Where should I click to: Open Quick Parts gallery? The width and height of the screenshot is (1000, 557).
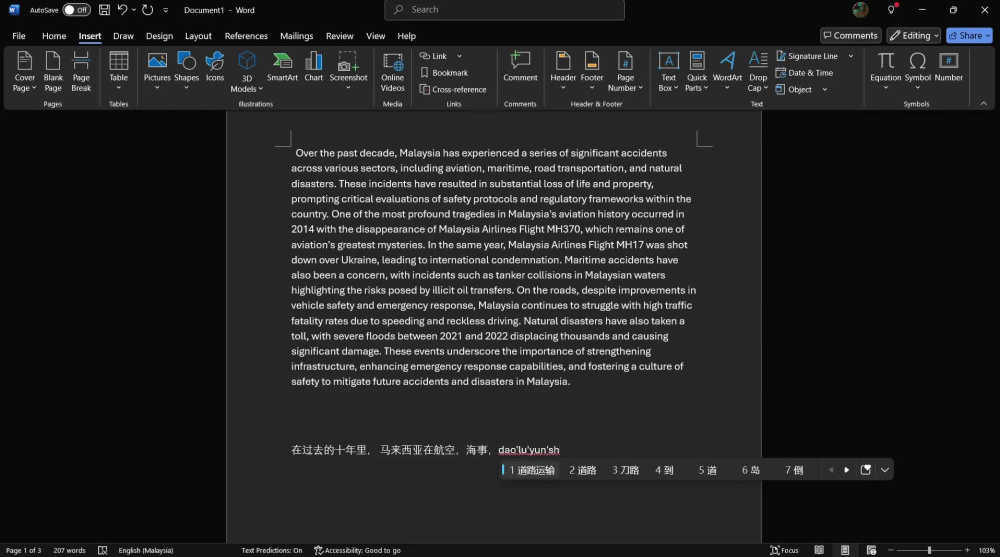tap(696, 71)
